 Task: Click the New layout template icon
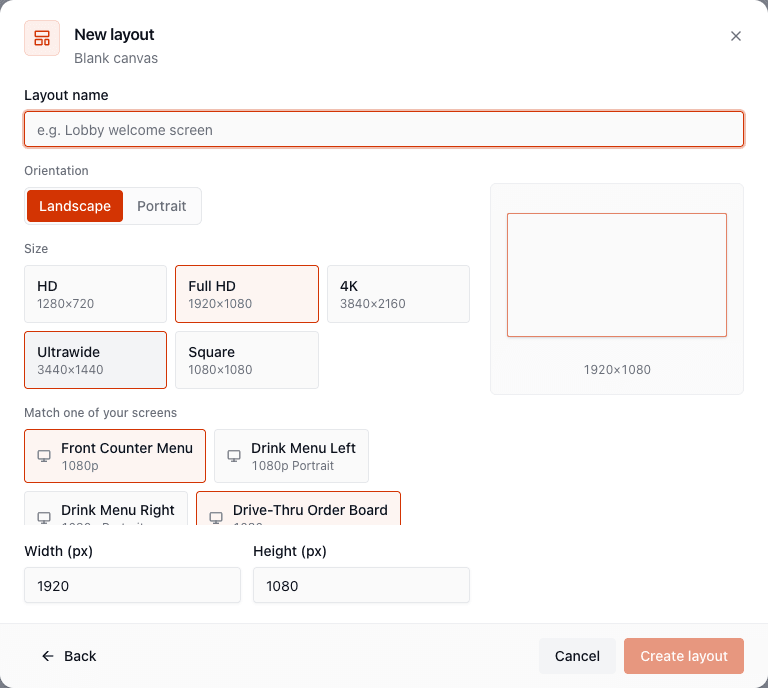pyautogui.click(x=42, y=38)
